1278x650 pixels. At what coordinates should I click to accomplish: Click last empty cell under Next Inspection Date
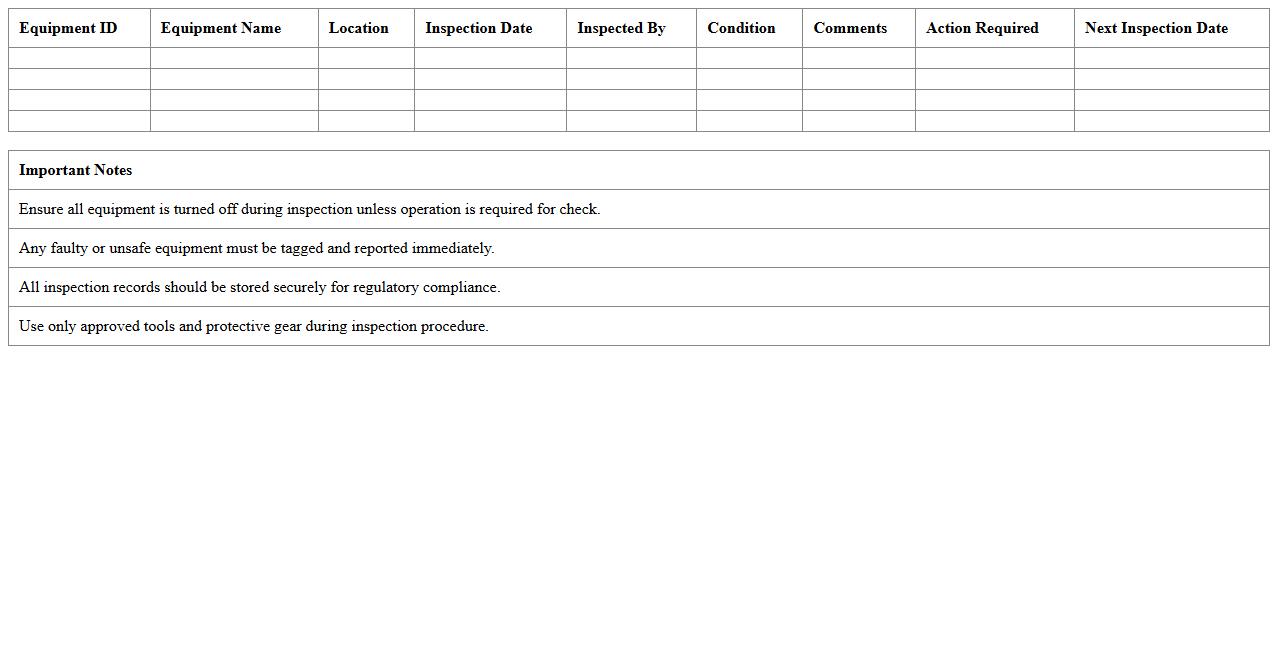pos(1171,121)
